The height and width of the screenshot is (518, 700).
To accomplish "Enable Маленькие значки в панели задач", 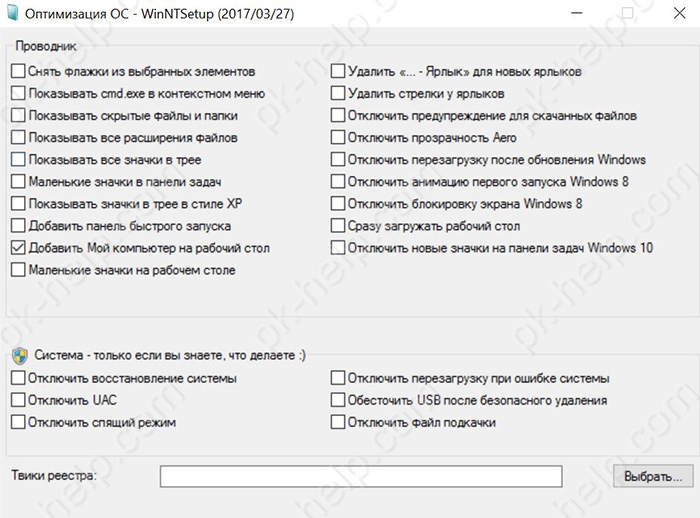I will [18, 181].
